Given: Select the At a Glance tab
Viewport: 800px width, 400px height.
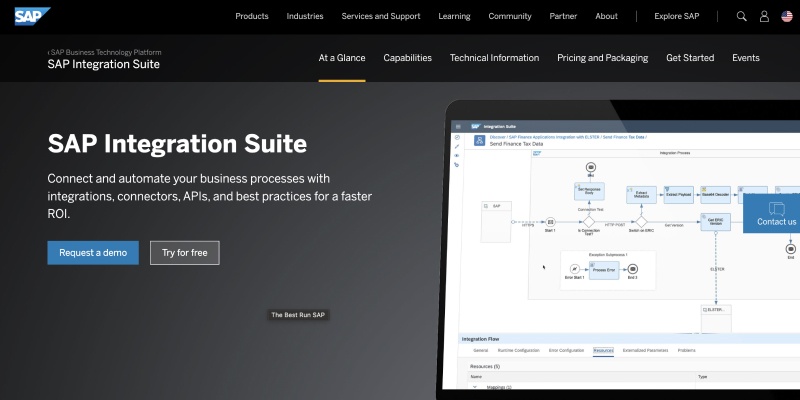Looking at the screenshot, I should coord(342,58).
